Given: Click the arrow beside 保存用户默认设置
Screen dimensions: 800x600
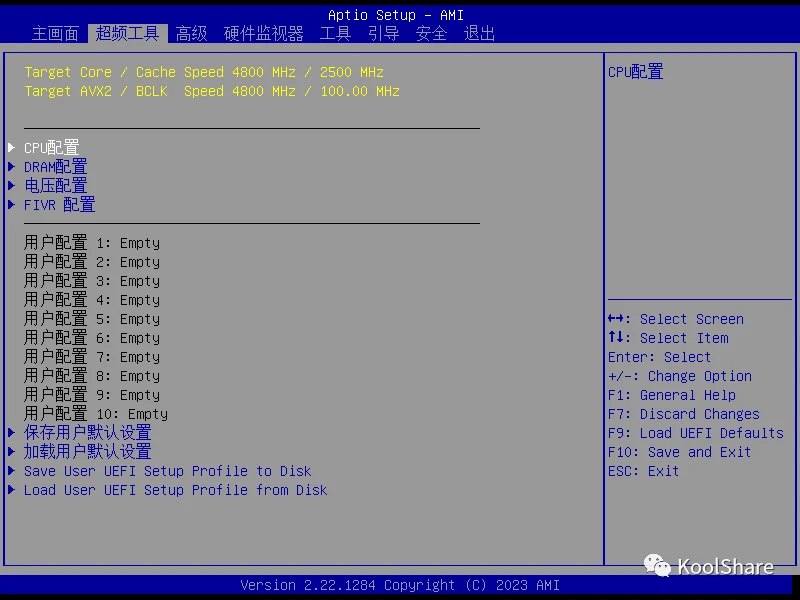Looking at the screenshot, I should [x=12, y=433].
